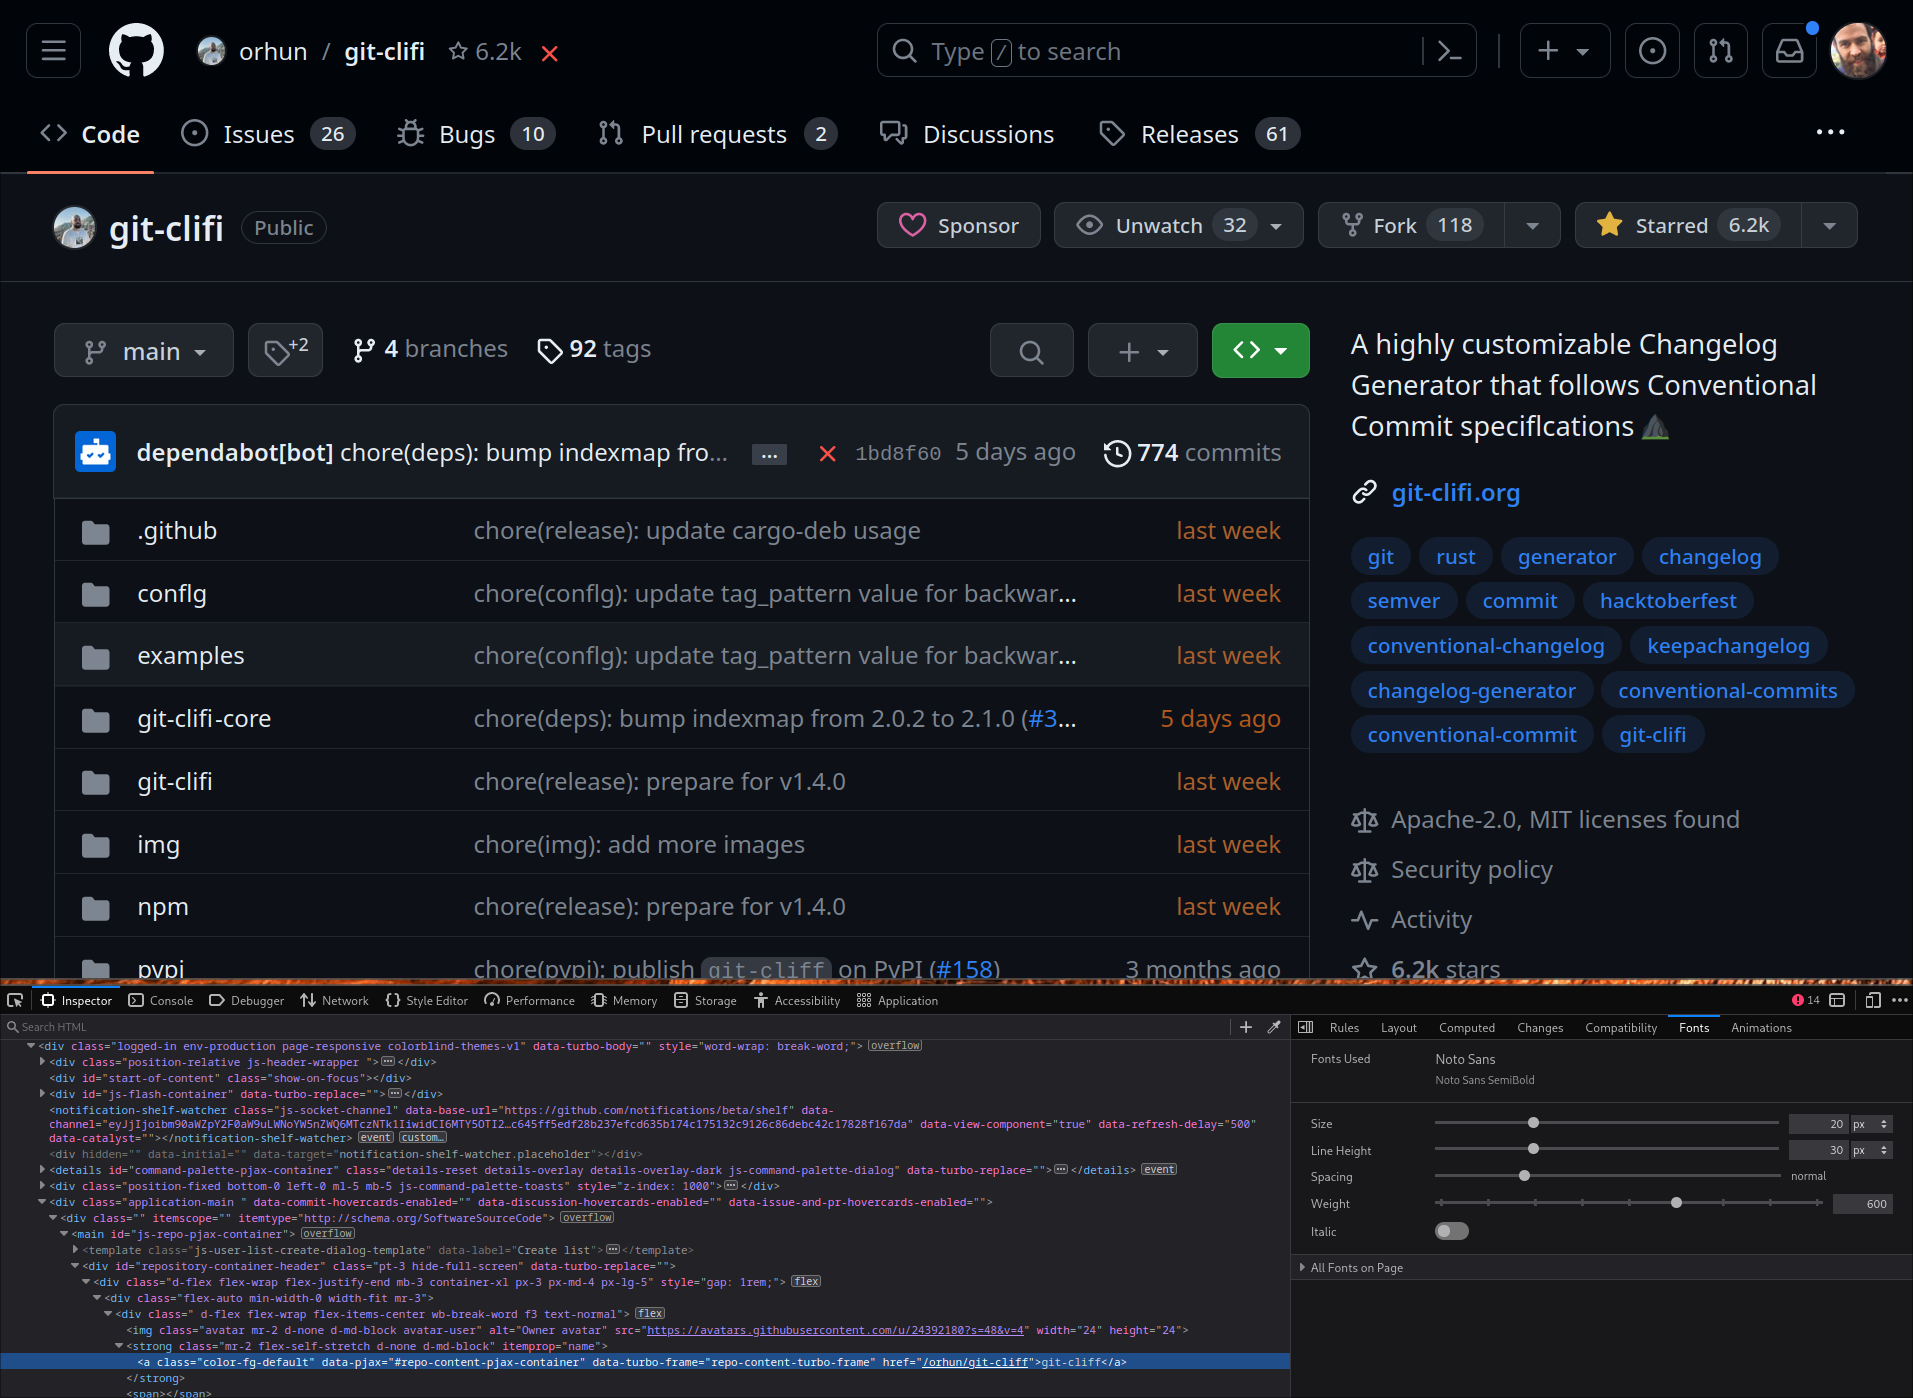The height and width of the screenshot is (1398, 1913).
Task: Open the Releases tab
Action: tap(1190, 133)
